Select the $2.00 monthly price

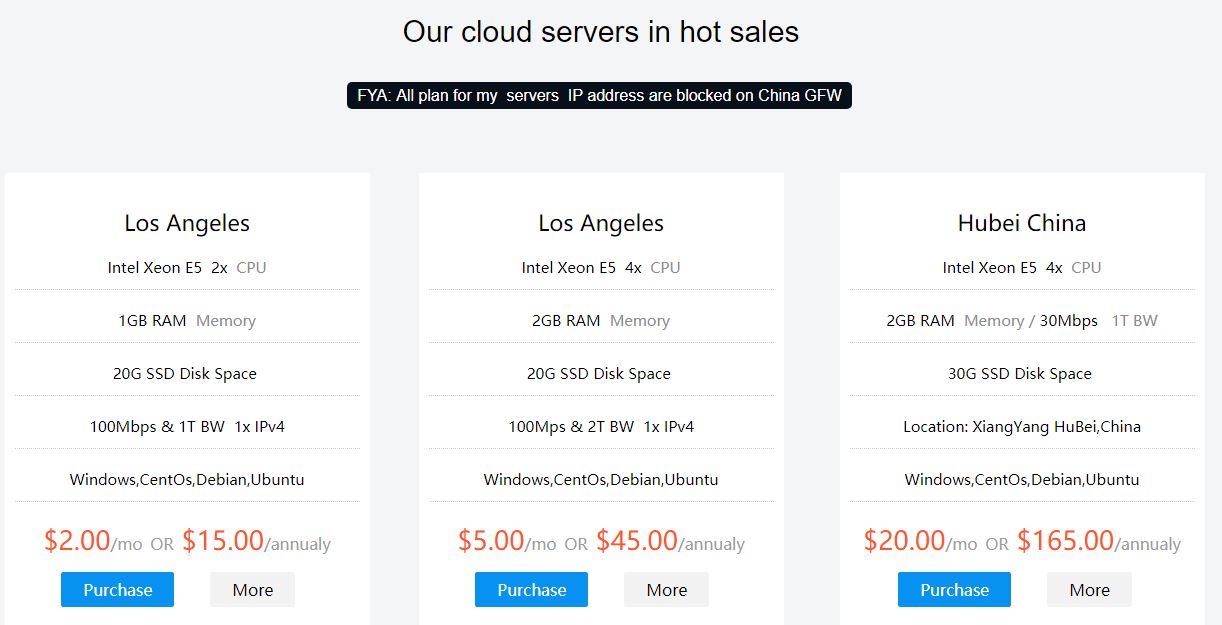pyautogui.click(x=77, y=541)
